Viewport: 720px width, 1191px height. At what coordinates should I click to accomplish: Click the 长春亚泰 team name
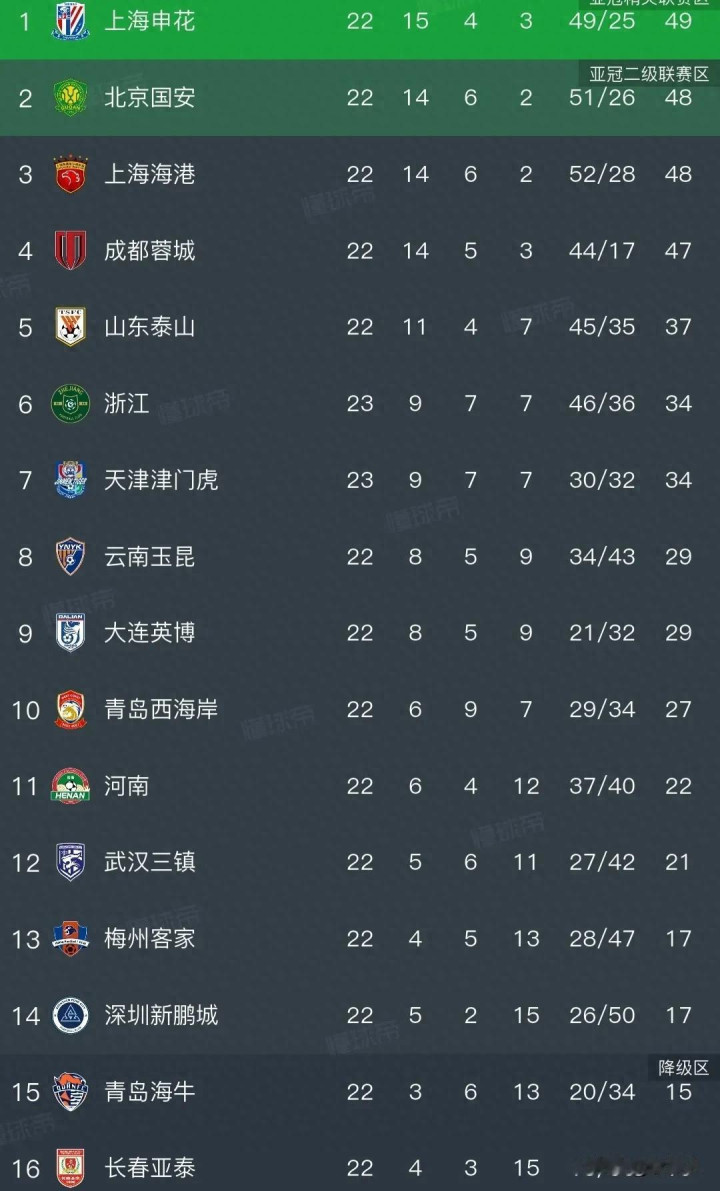[x=150, y=1168]
